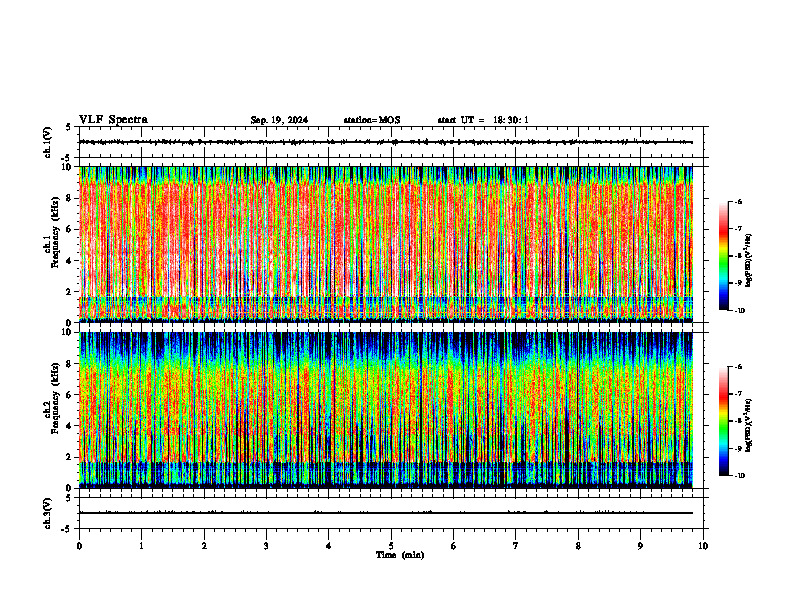
Task: Click the time axis tick label "10"
Action: pos(703,546)
